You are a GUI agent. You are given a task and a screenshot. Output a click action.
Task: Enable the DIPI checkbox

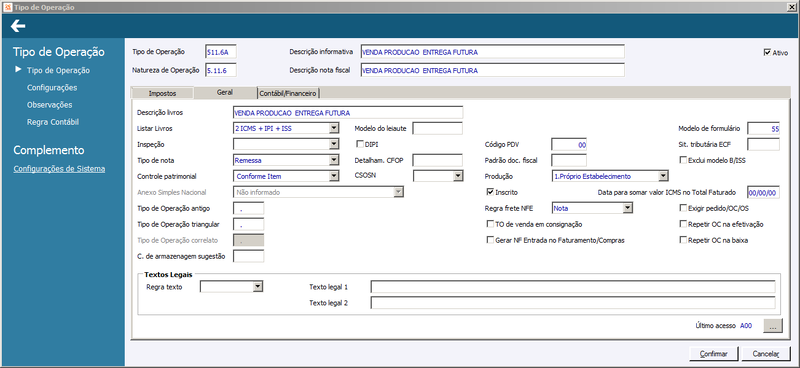coord(360,144)
